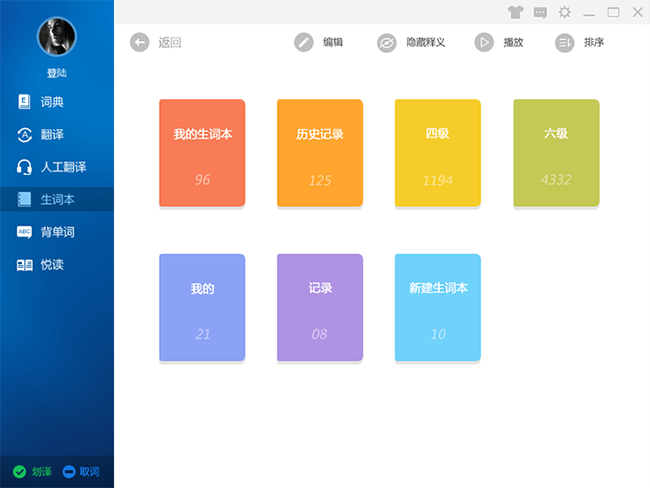650x488 pixels.
Task: Open the yellow 四级 wordbook
Action: click(x=438, y=153)
